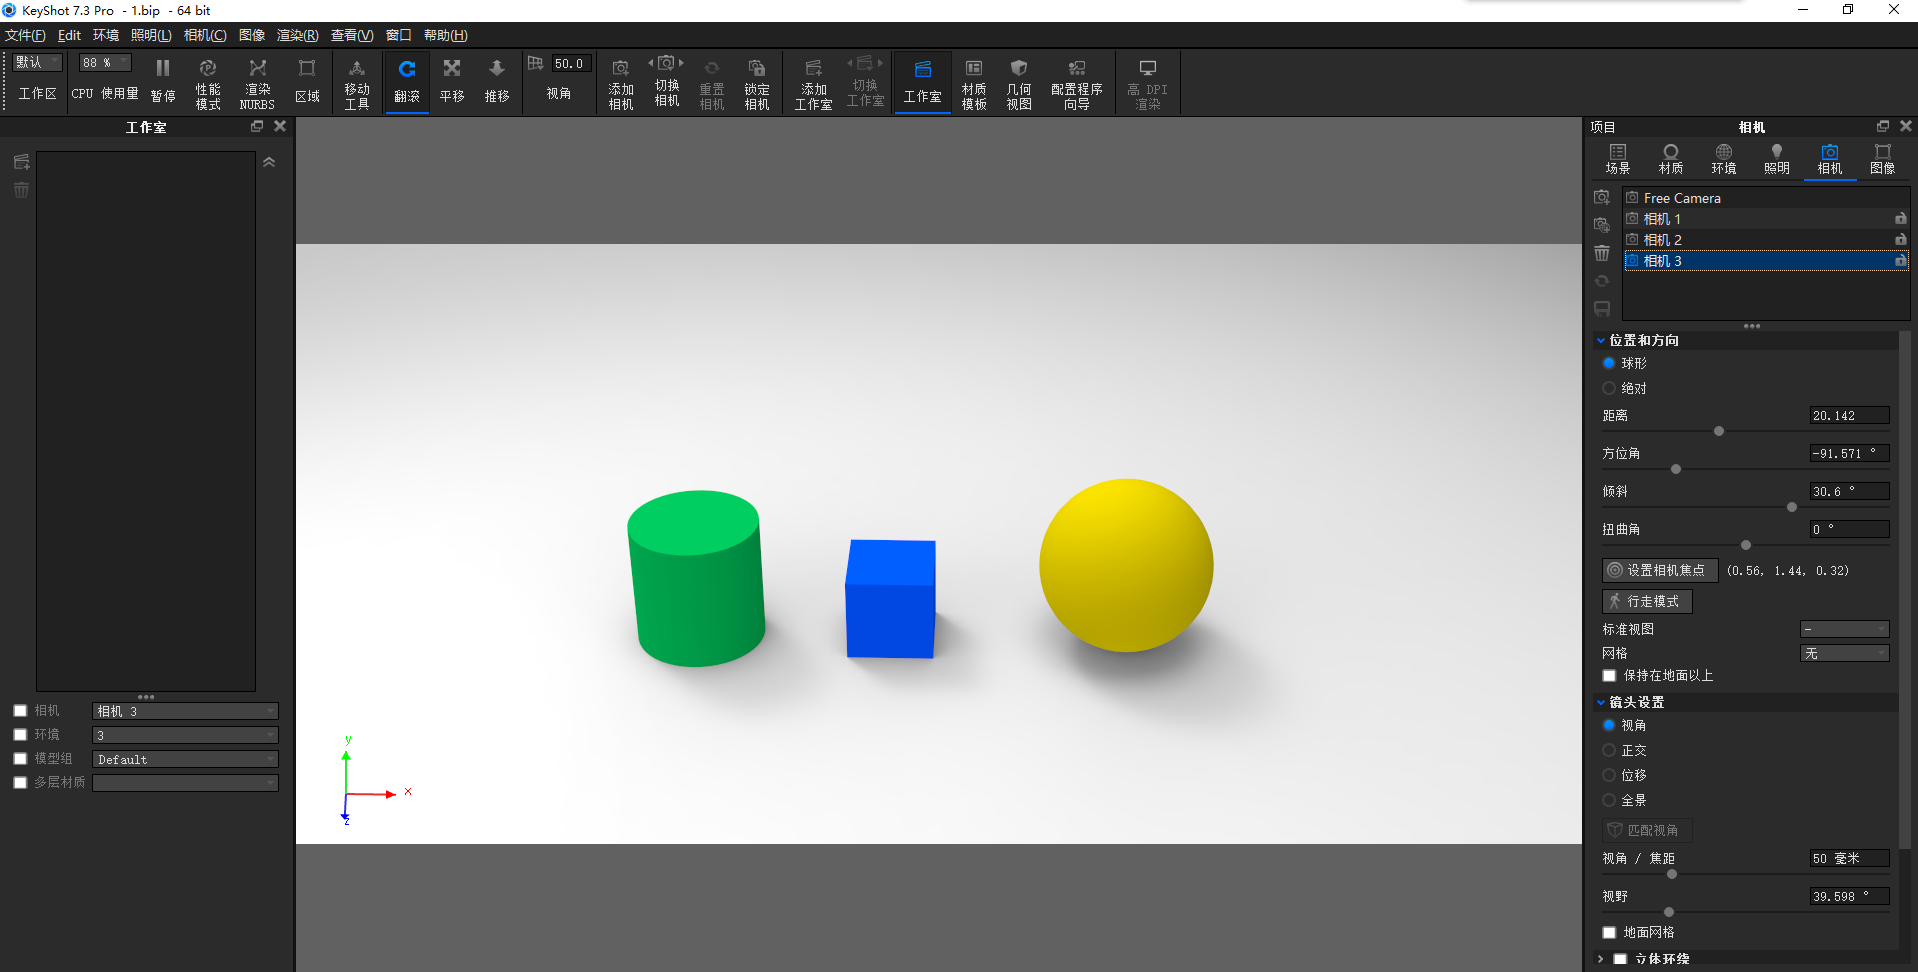Open the 默认 workspace dropdown
Viewport: 1918px width, 972px height.
pyautogui.click(x=38, y=62)
